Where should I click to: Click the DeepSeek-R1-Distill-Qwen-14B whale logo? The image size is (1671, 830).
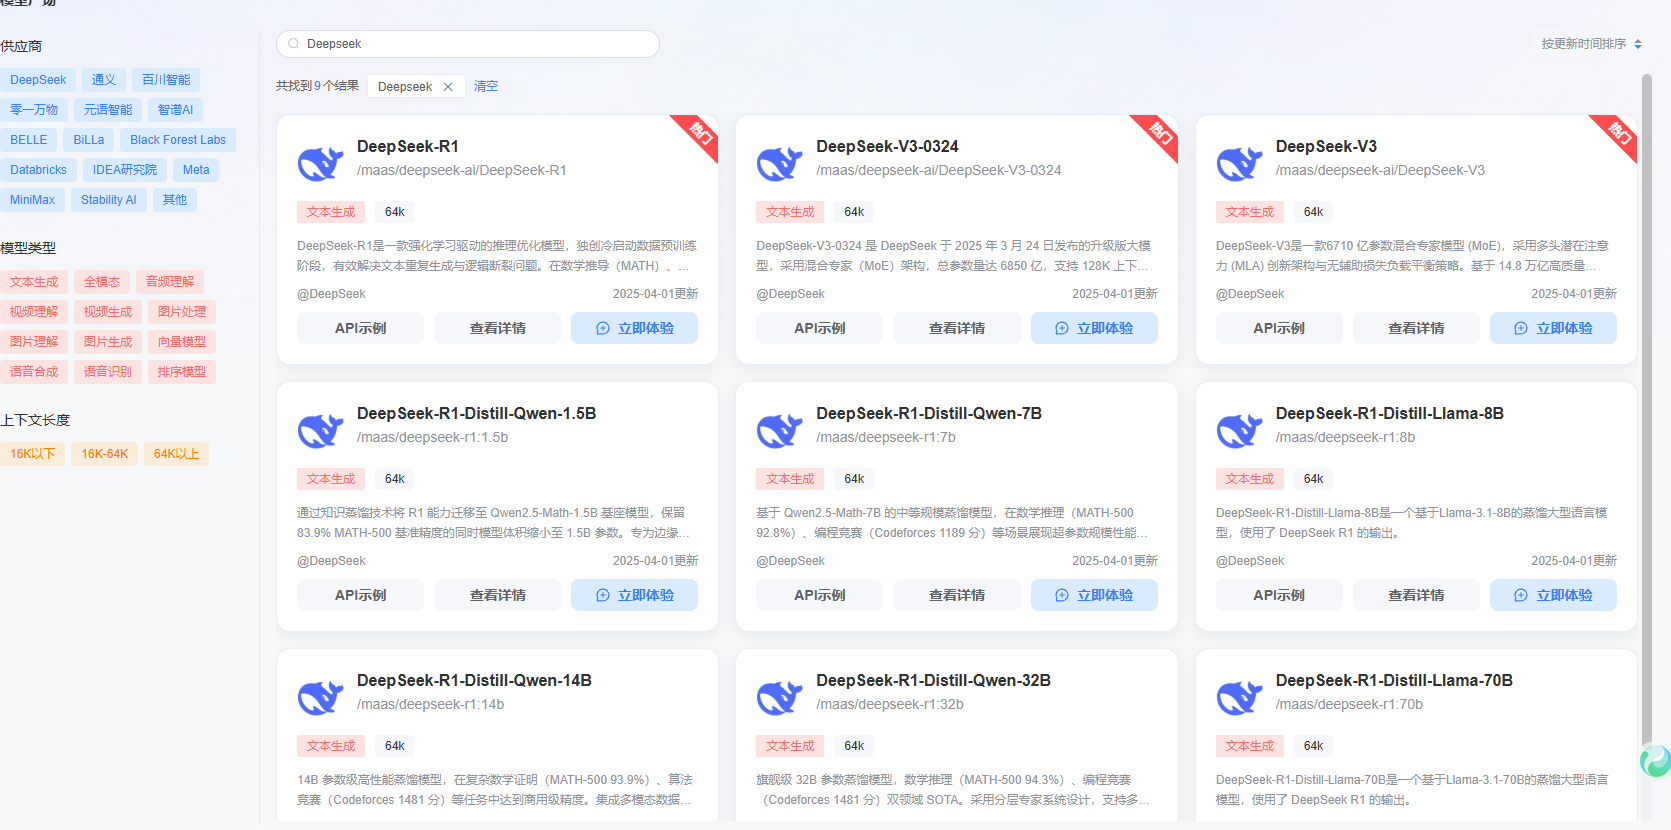[x=321, y=696]
